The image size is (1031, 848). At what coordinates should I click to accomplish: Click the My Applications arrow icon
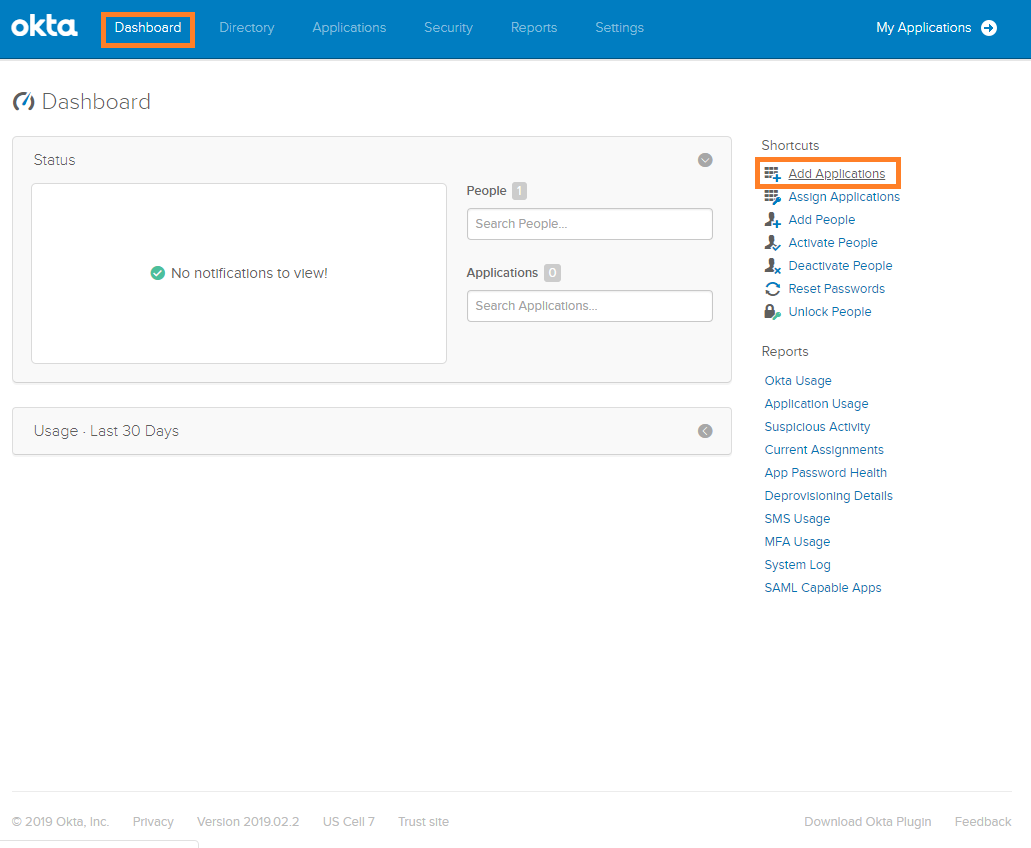(x=989, y=28)
